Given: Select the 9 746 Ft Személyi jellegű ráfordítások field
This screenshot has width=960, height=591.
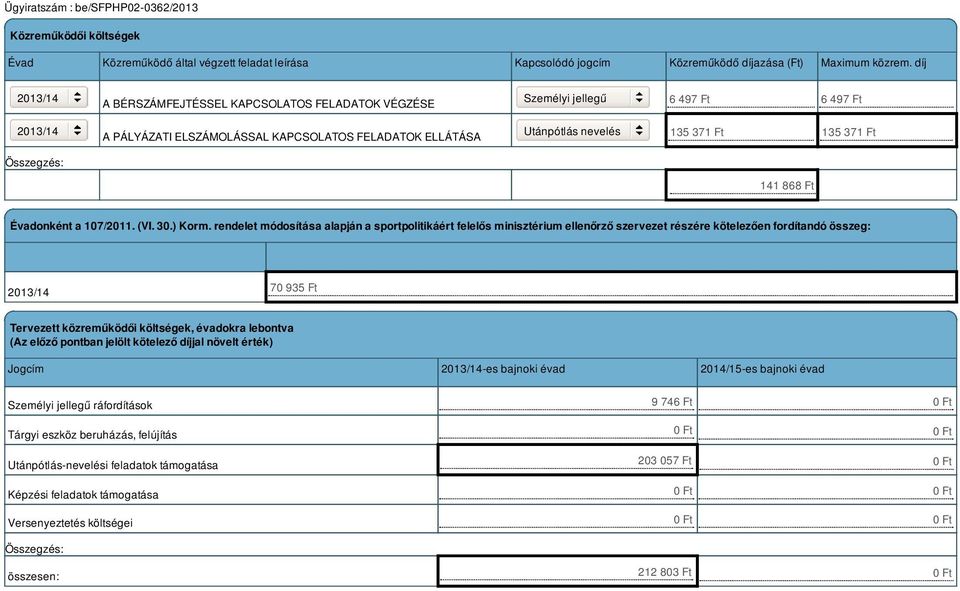Looking at the screenshot, I should (566, 402).
